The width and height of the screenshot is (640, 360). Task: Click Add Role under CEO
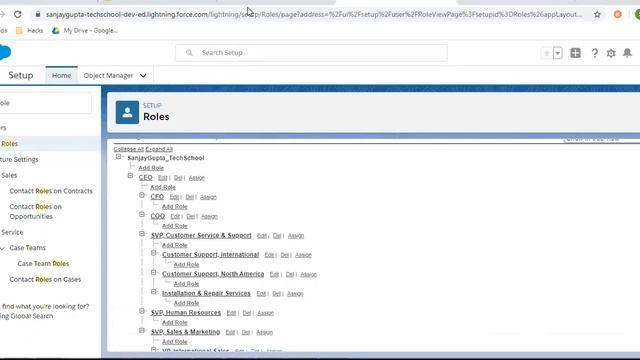point(163,187)
